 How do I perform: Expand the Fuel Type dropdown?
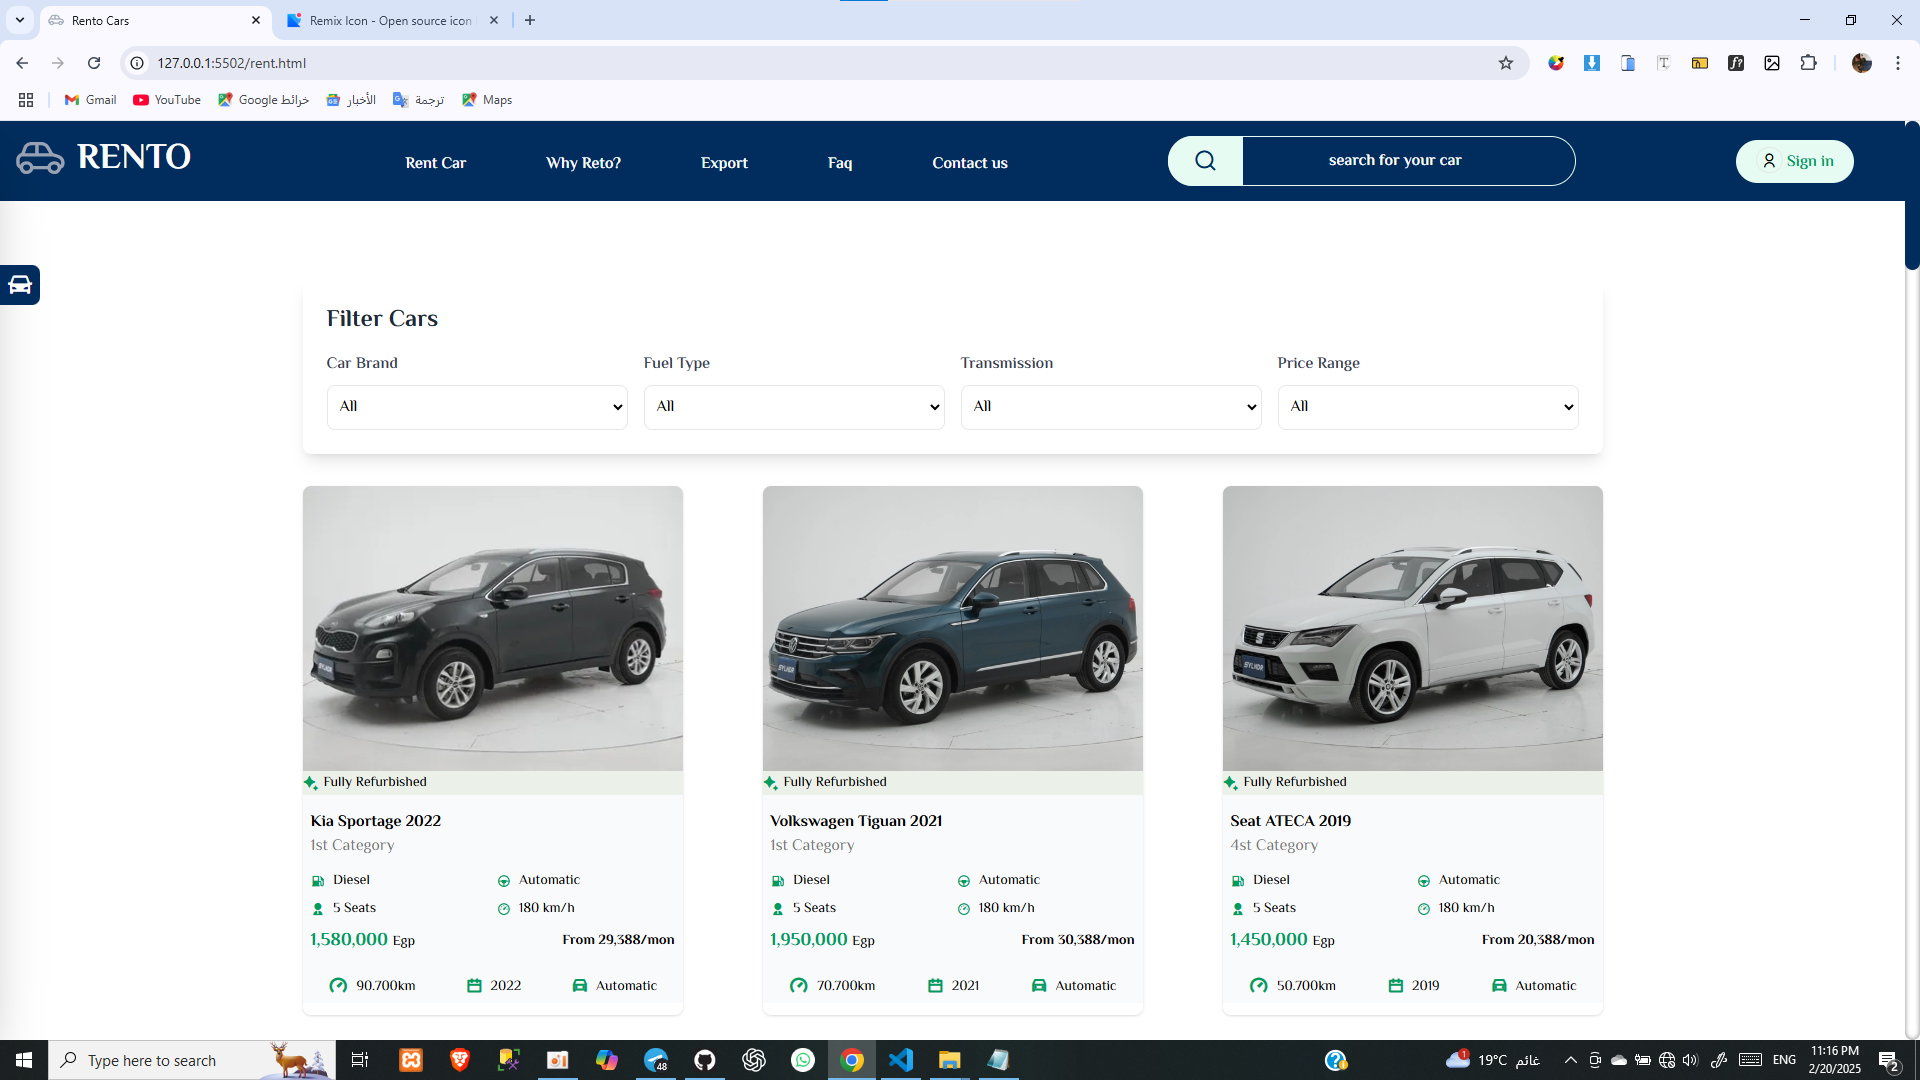794,407
